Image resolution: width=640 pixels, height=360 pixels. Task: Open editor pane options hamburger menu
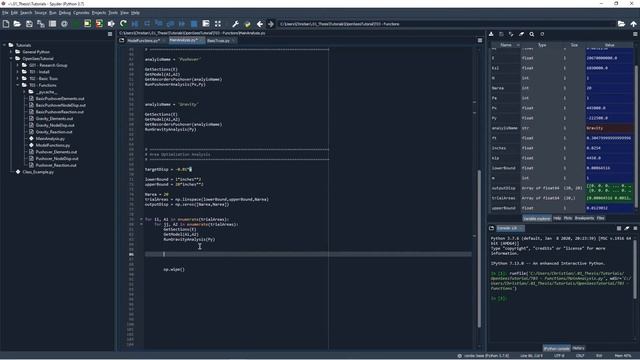pos(480,40)
